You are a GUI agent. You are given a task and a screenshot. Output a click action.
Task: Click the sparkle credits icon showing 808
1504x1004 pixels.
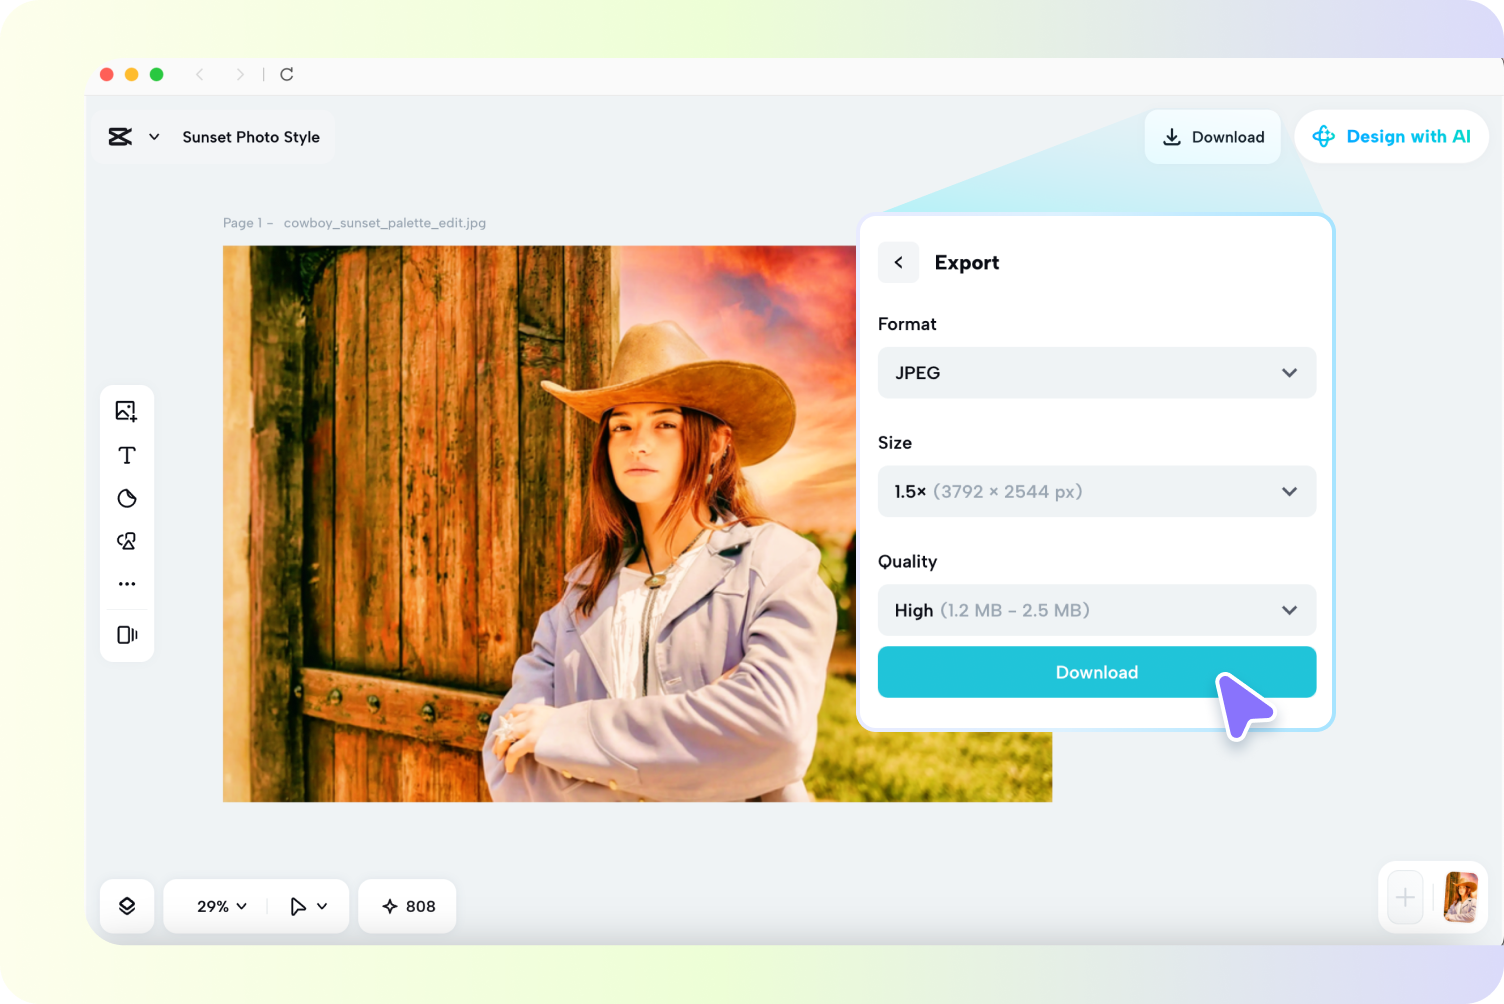tap(406, 906)
